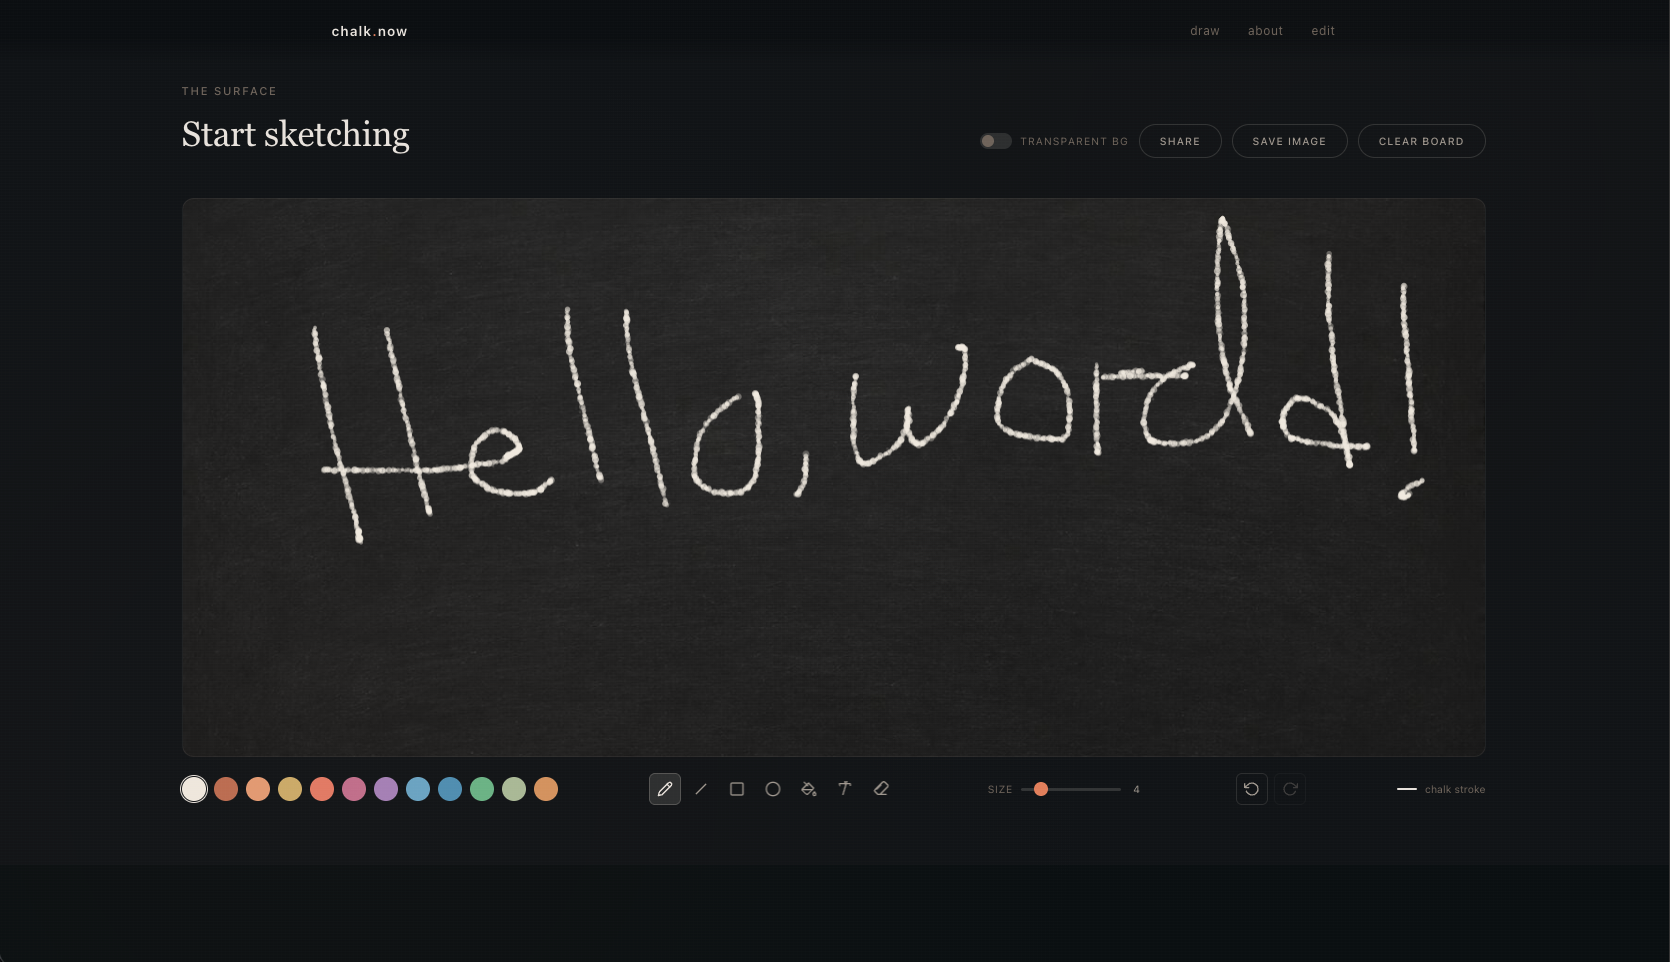The width and height of the screenshot is (1670, 962).
Task: Go to the chalk.now home logo
Action: (x=369, y=31)
